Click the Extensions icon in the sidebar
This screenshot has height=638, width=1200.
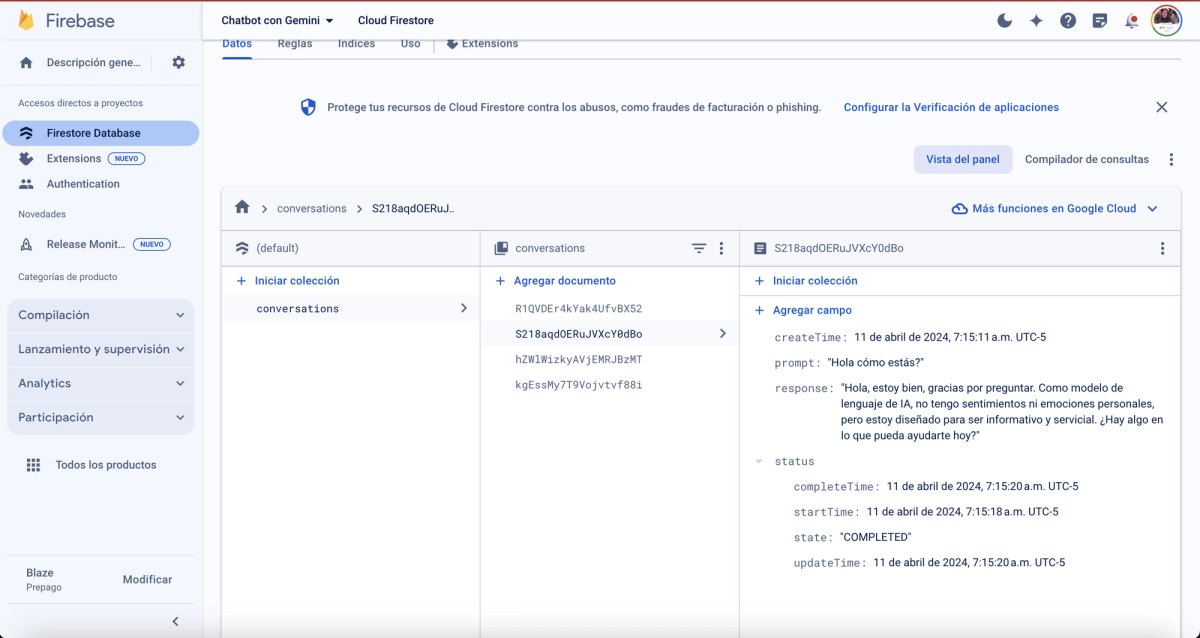(26, 158)
